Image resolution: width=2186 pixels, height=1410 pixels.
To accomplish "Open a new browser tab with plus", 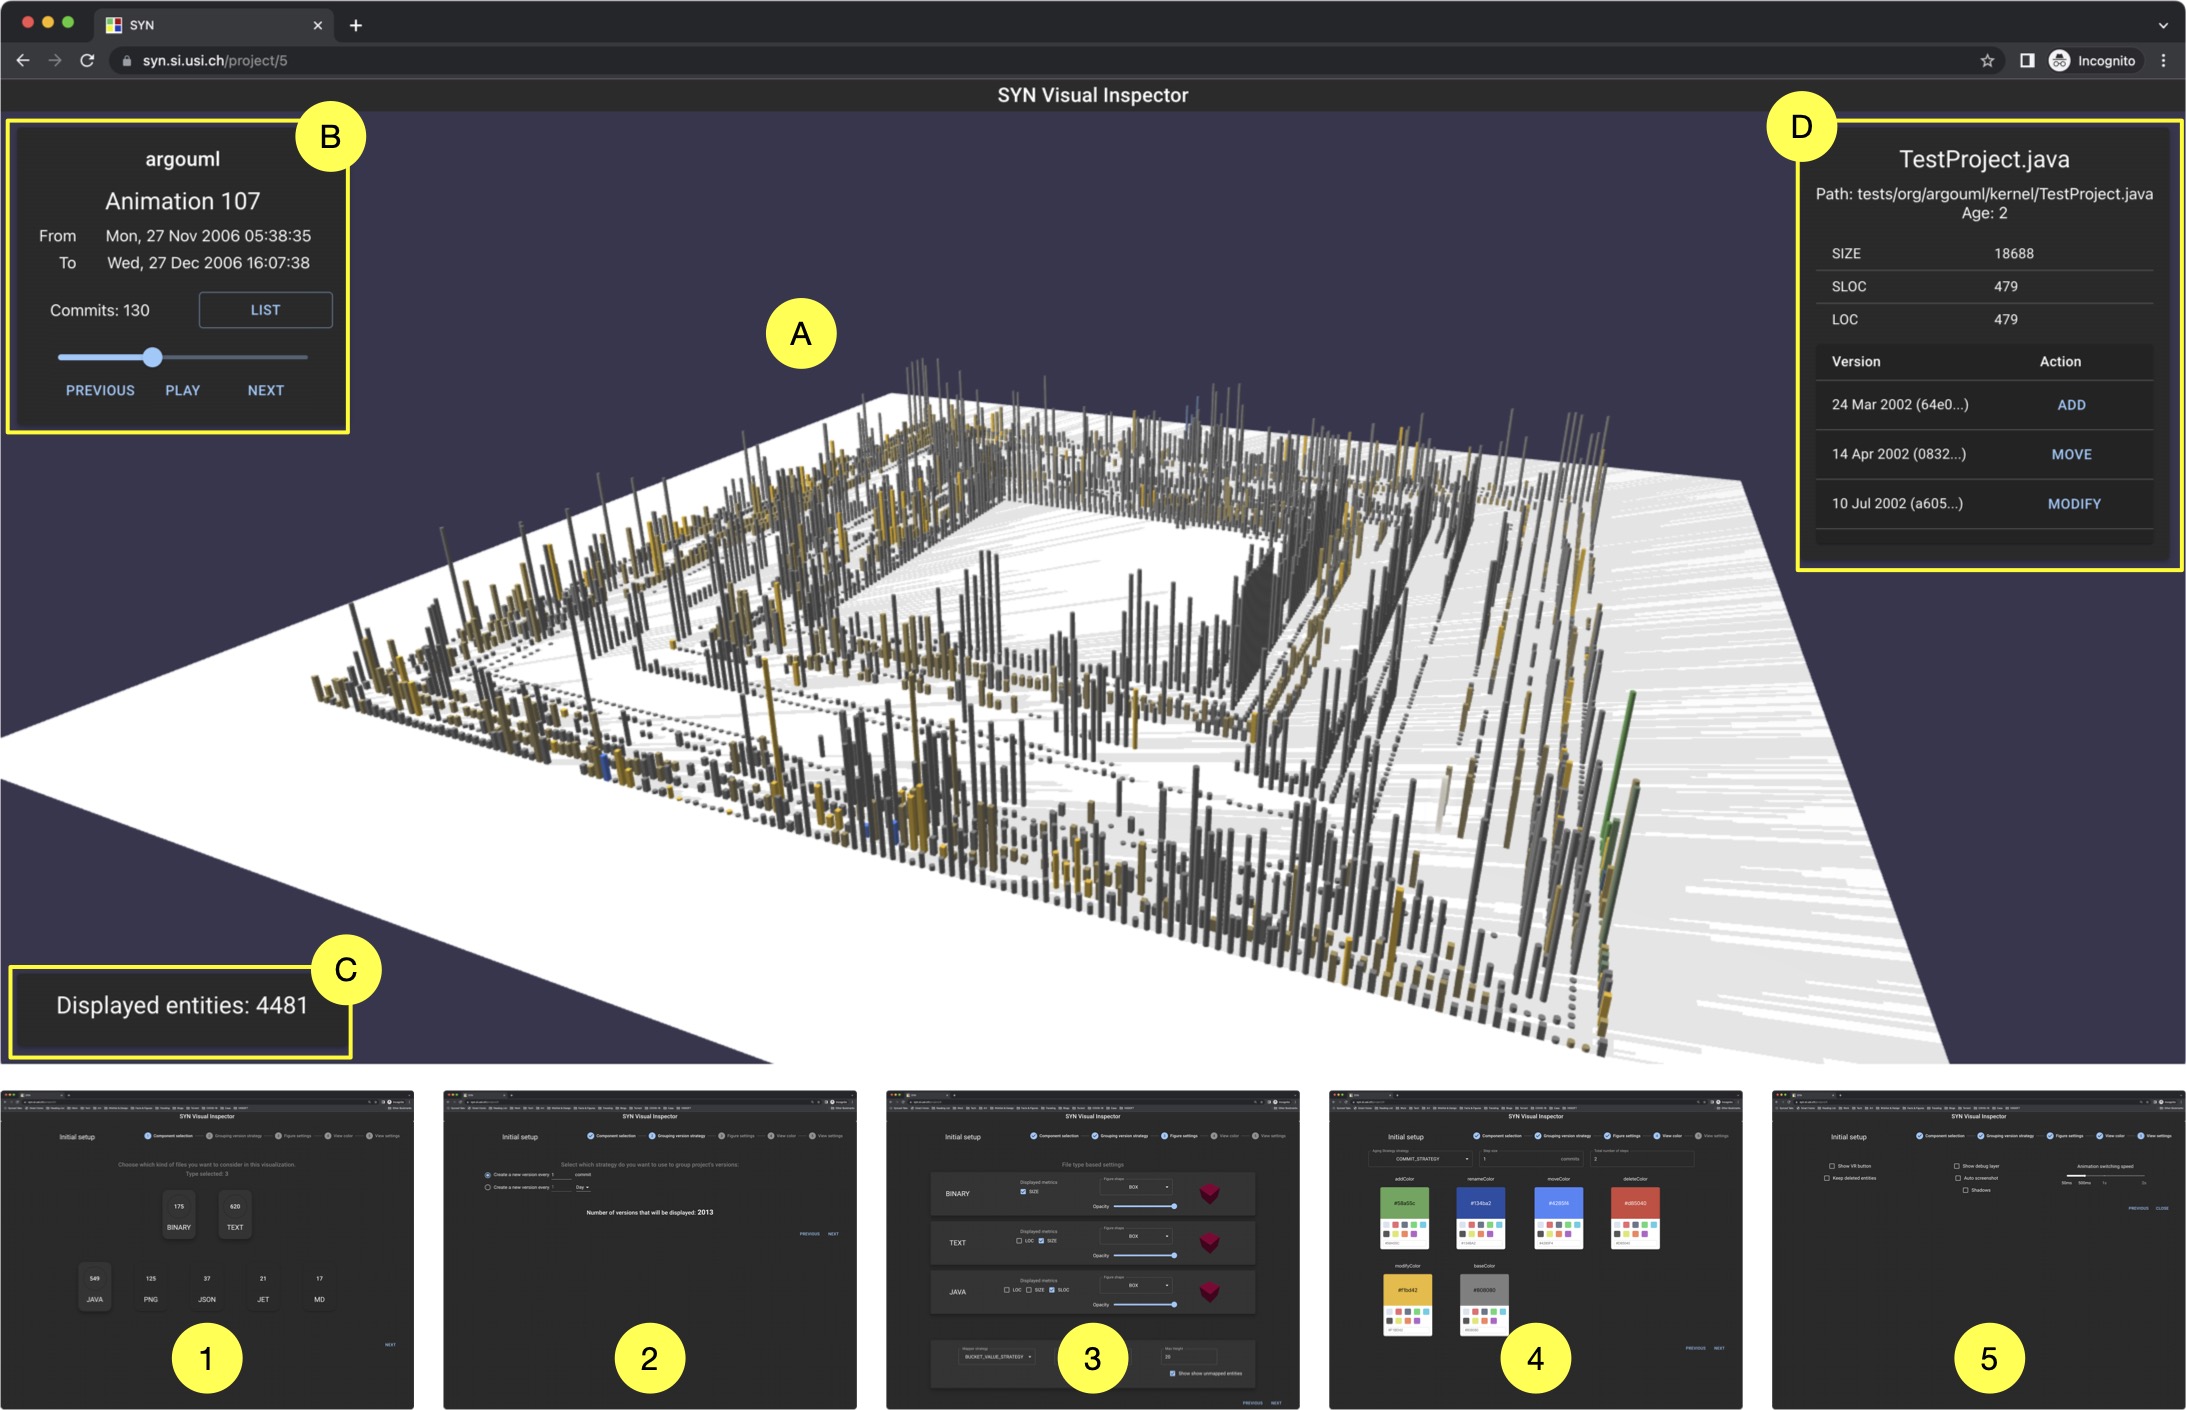I will tap(355, 25).
